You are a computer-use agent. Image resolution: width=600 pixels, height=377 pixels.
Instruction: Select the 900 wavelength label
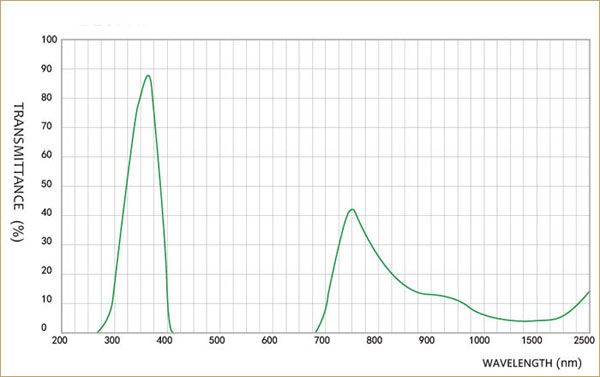coord(426,340)
